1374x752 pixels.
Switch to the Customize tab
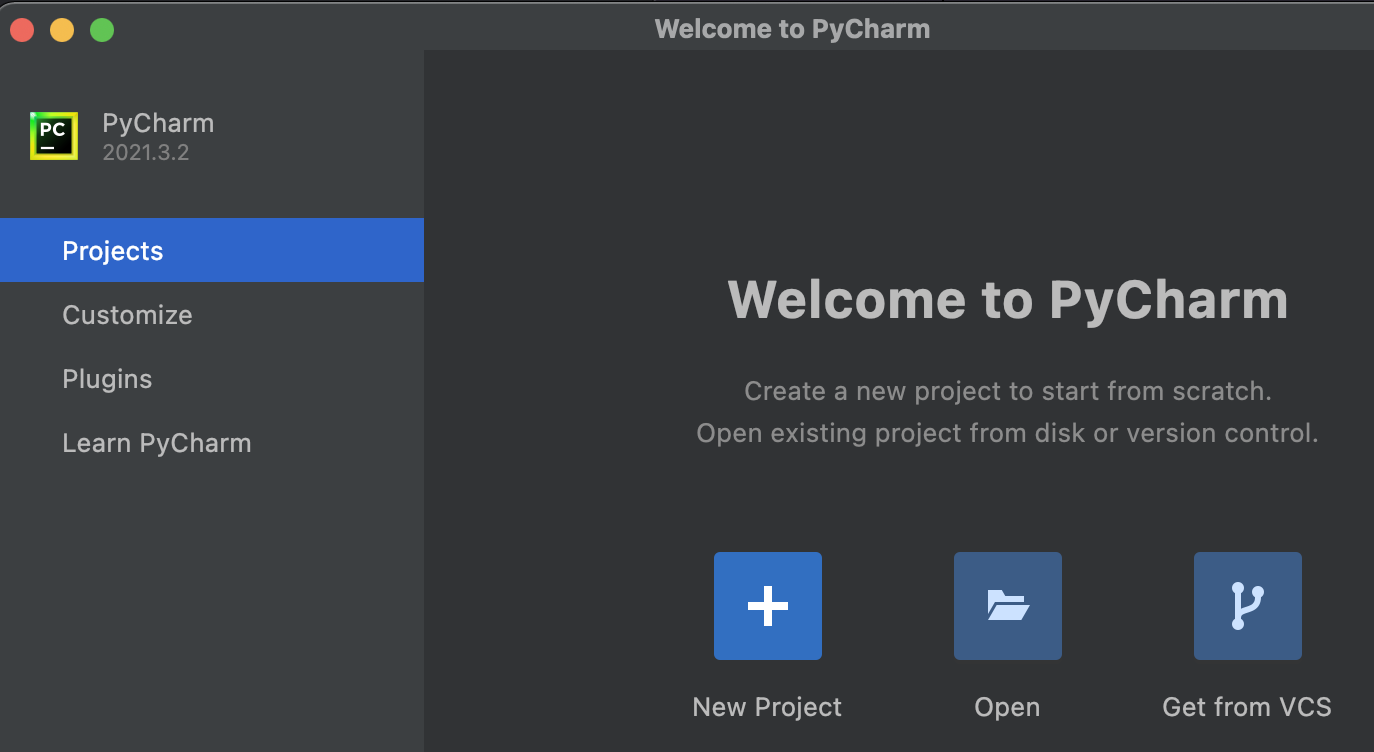pos(212,315)
